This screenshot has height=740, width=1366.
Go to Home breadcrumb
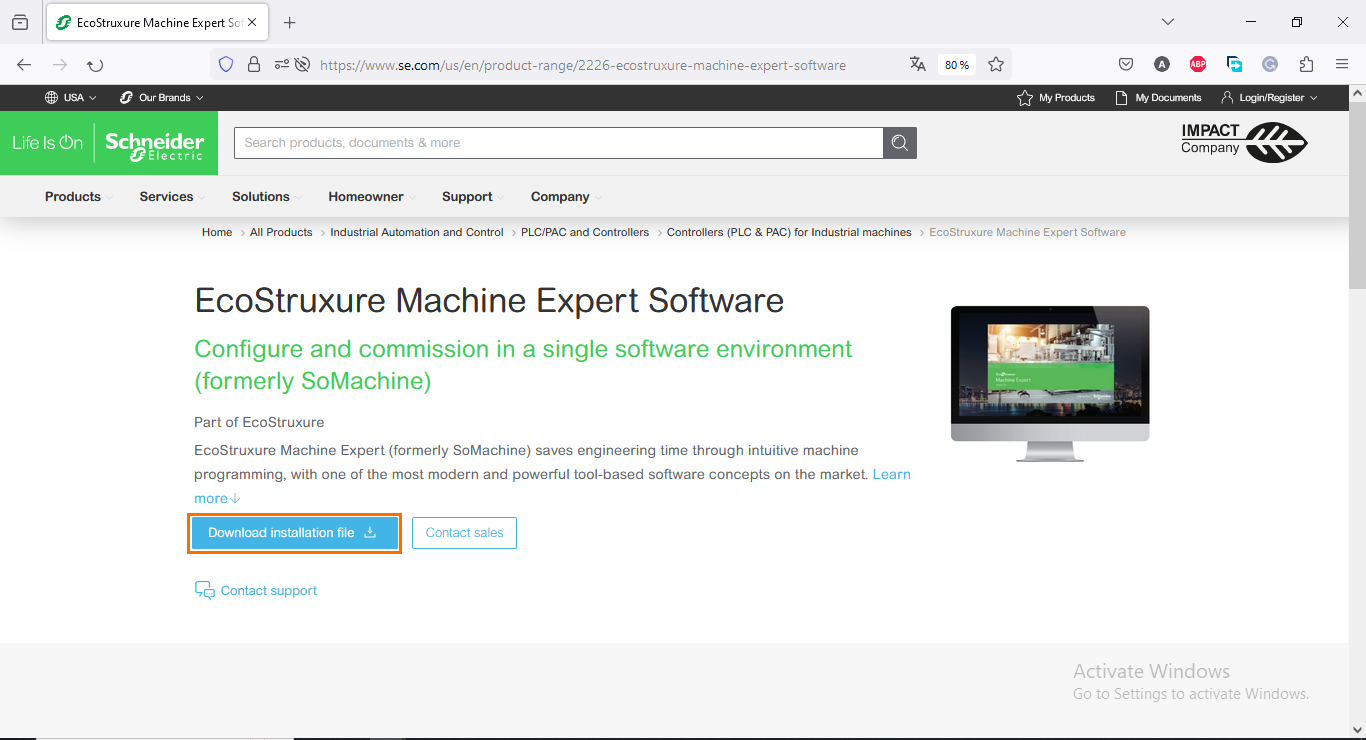coord(217,232)
